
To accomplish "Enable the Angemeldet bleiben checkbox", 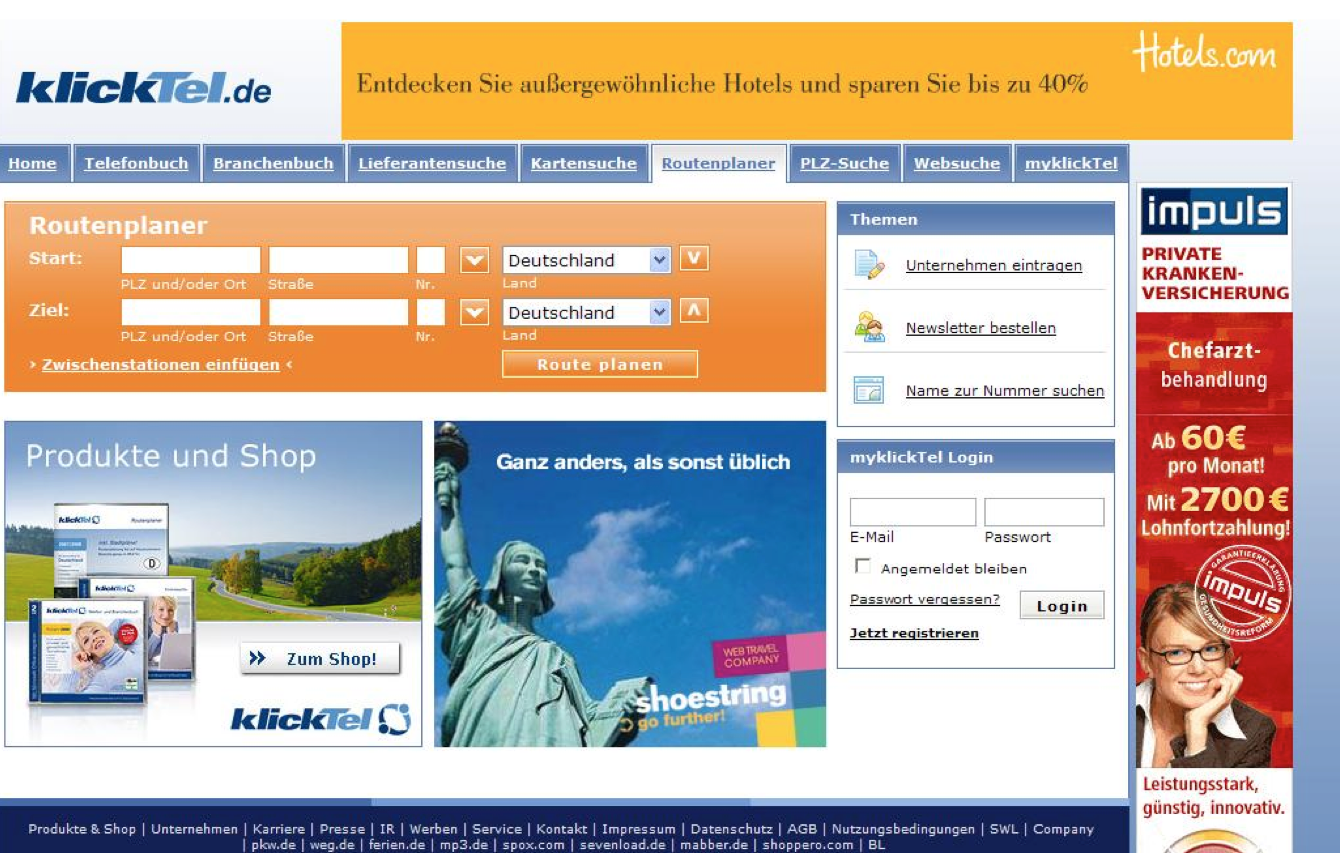I will tap(862, 567).
